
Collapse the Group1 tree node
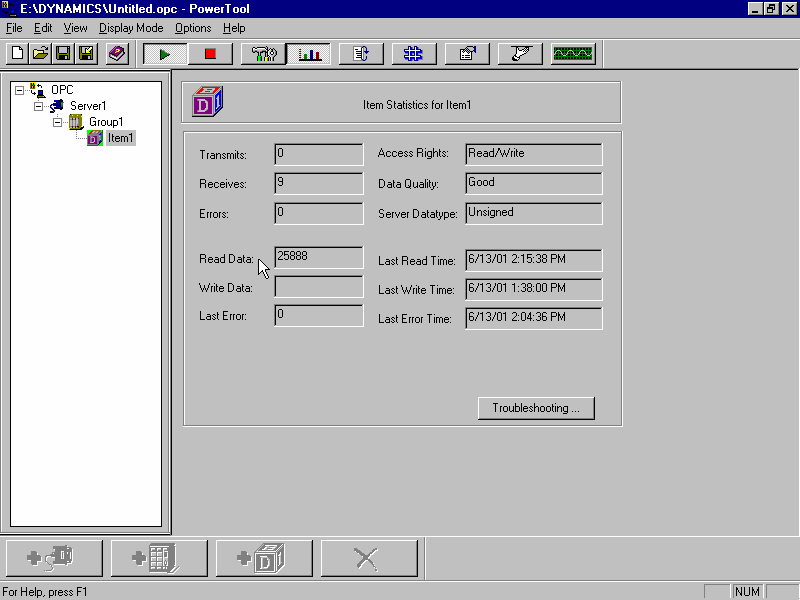coord(58,122)
